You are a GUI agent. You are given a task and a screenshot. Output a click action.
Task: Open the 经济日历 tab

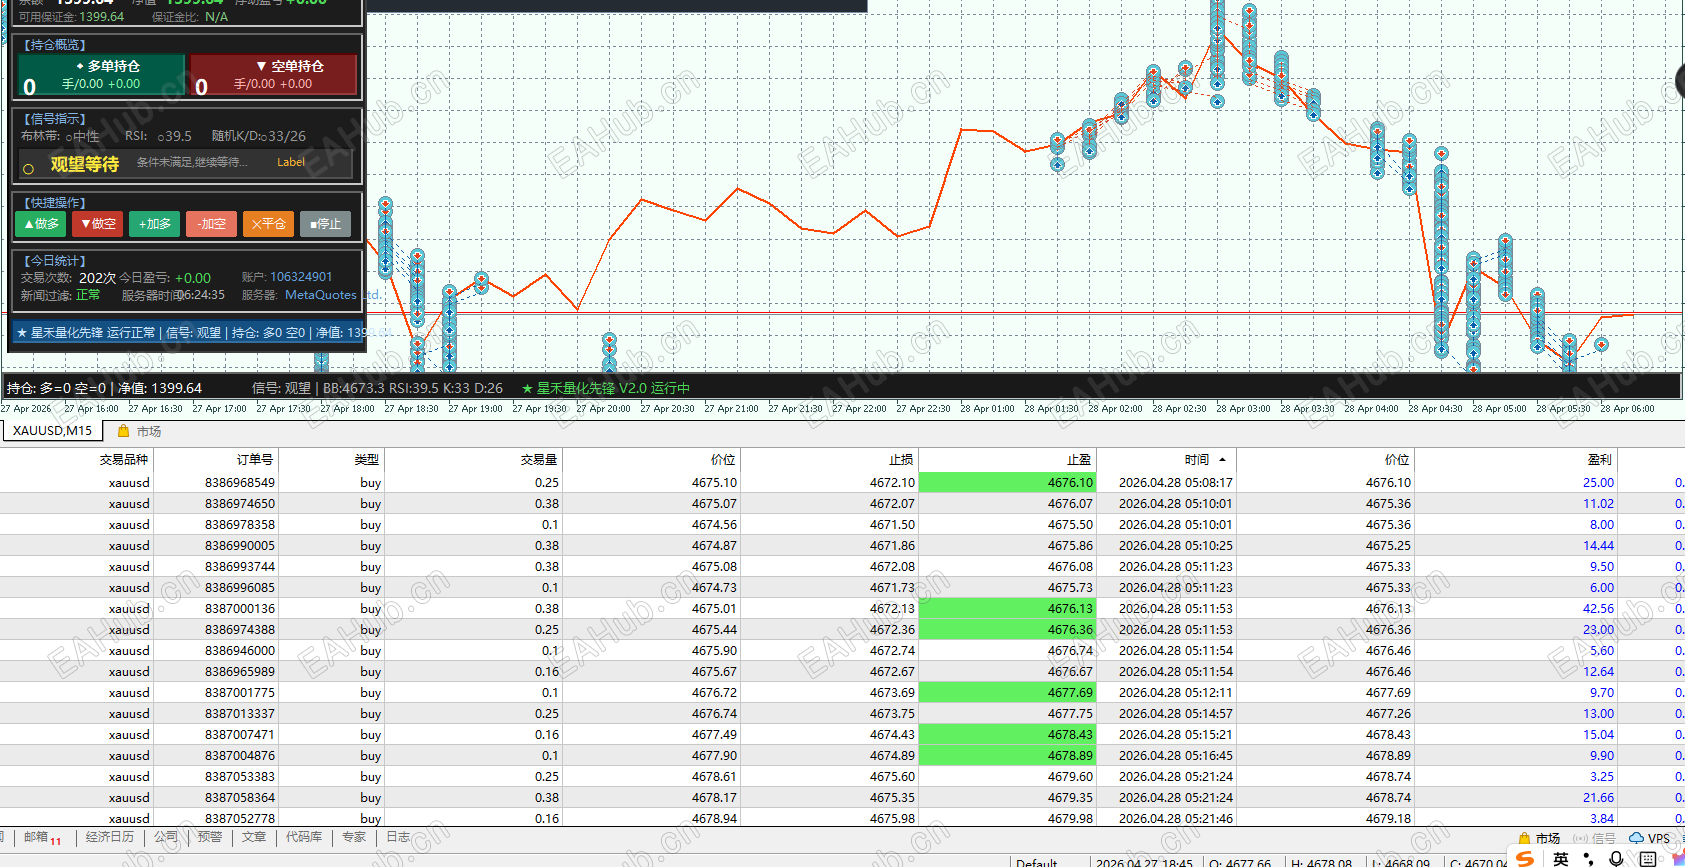click(110, 837)
